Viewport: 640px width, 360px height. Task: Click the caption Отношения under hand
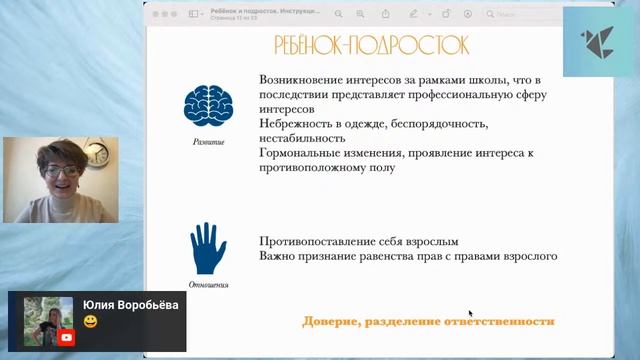tap(209, 285)
